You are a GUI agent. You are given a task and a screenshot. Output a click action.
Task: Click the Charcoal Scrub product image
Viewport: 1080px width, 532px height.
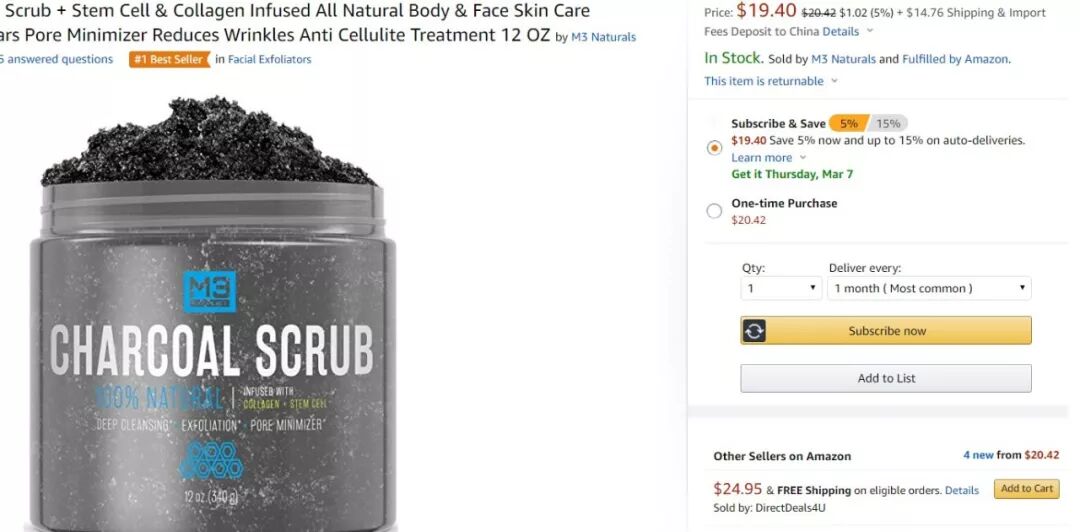(209, 314)
